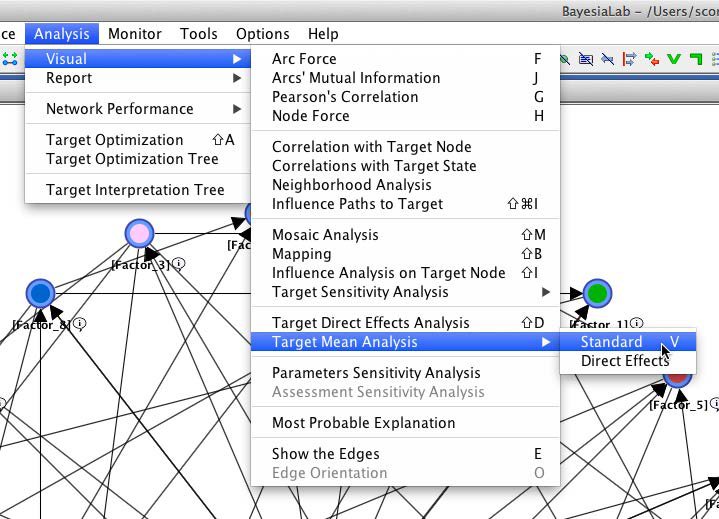Choose Influence Paths to Target
719x519 pixels.
coord(405,204)
